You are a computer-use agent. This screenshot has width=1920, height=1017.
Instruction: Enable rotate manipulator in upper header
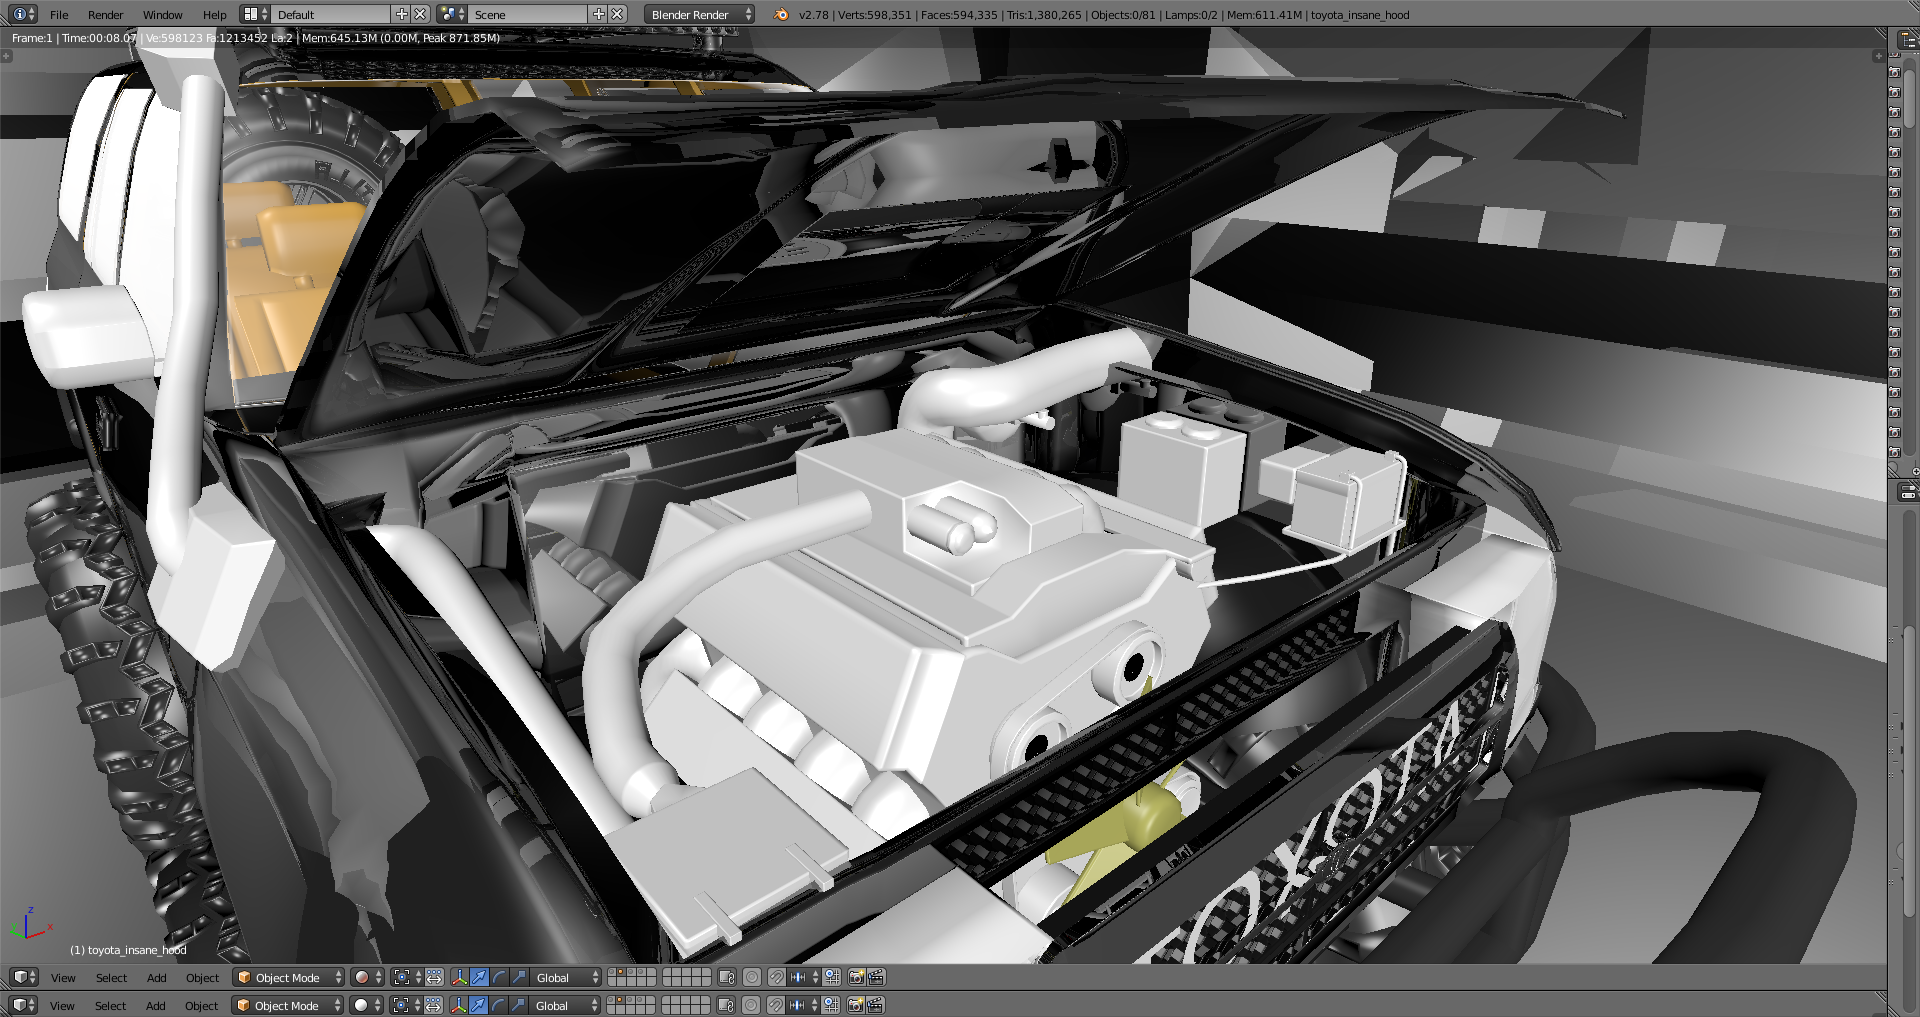(499, 977)
